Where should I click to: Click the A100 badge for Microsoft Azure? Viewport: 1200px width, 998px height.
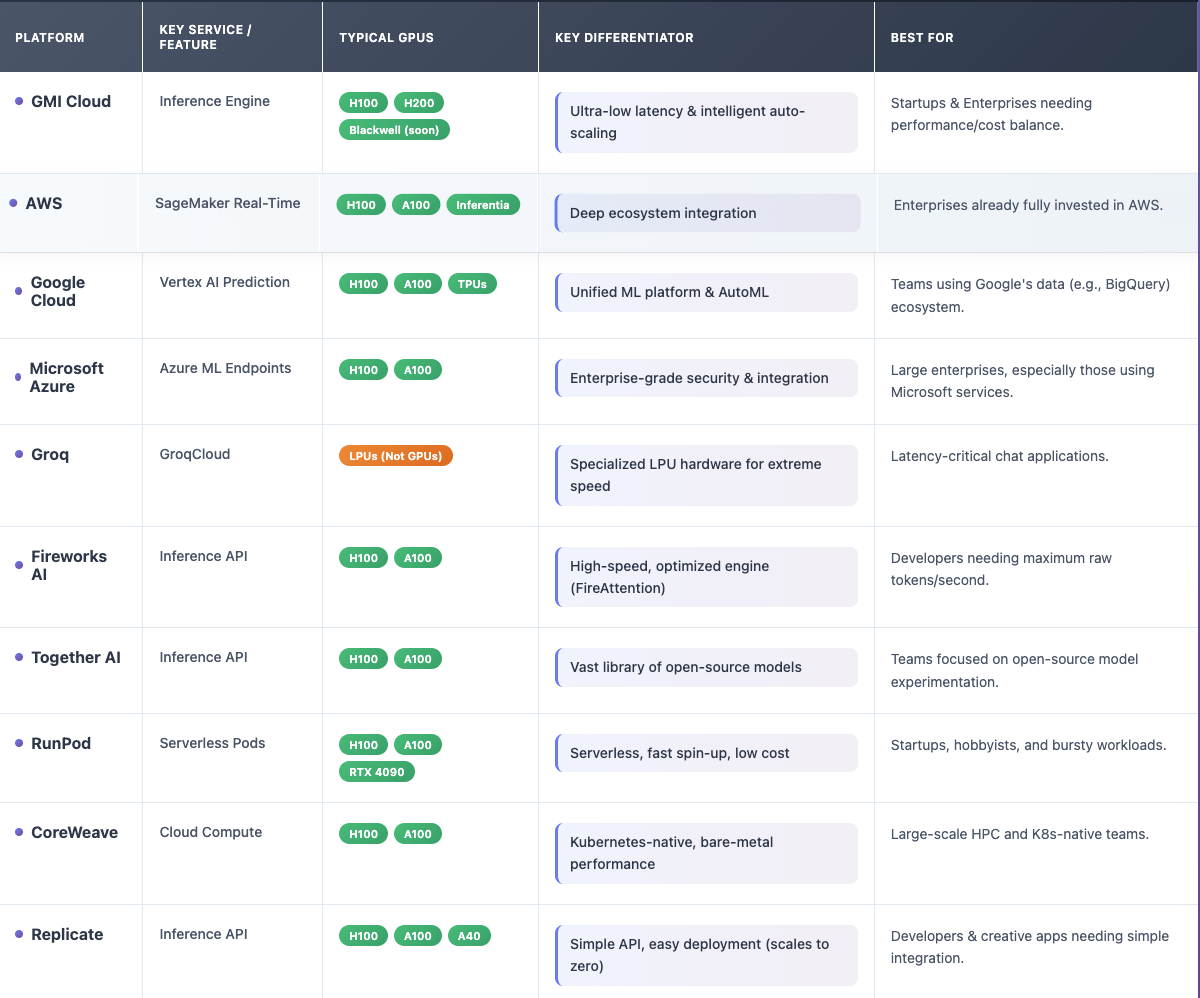coord(418,369)
